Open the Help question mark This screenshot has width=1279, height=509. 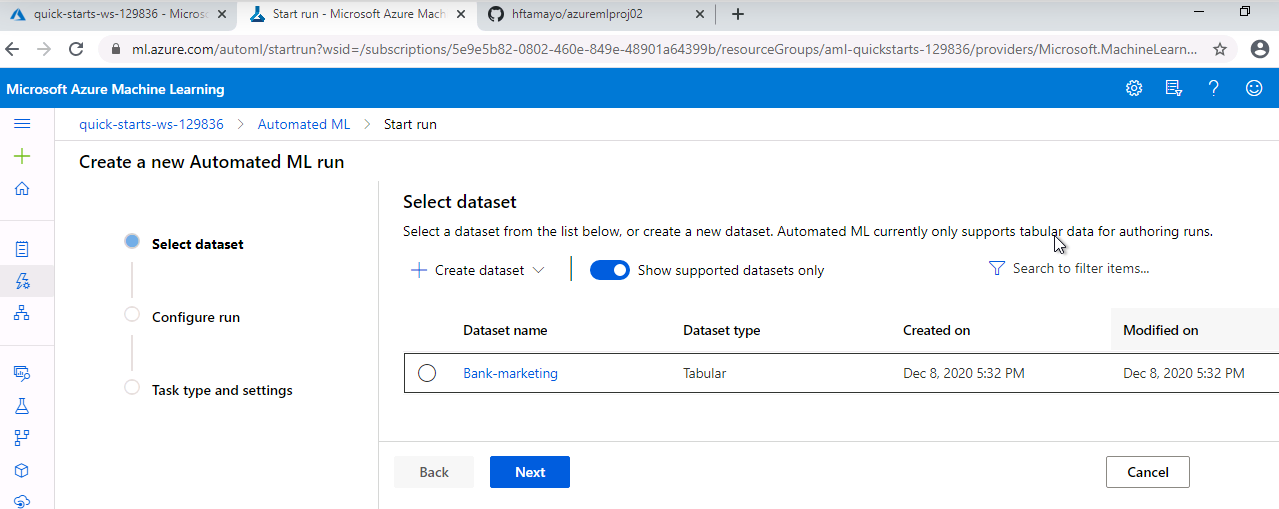[x=1214, y=88]
